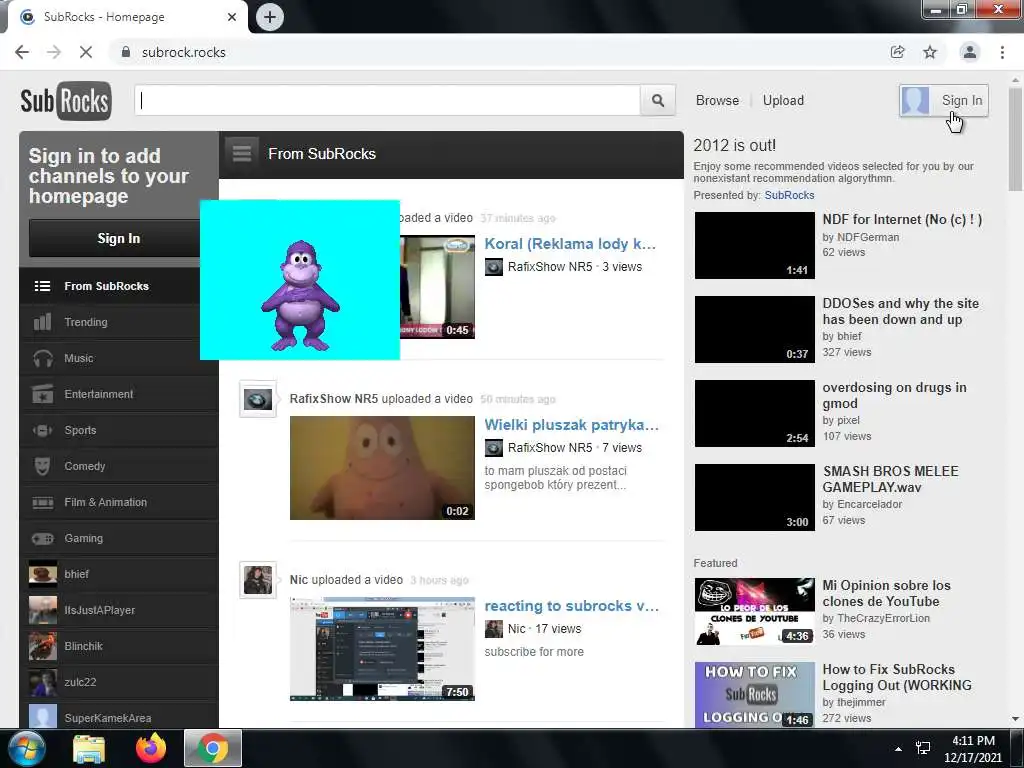Image resolution: width=1024 pixels, height=768 pixels.
Task: Click SubRocks presenter link
Action: 789,195
